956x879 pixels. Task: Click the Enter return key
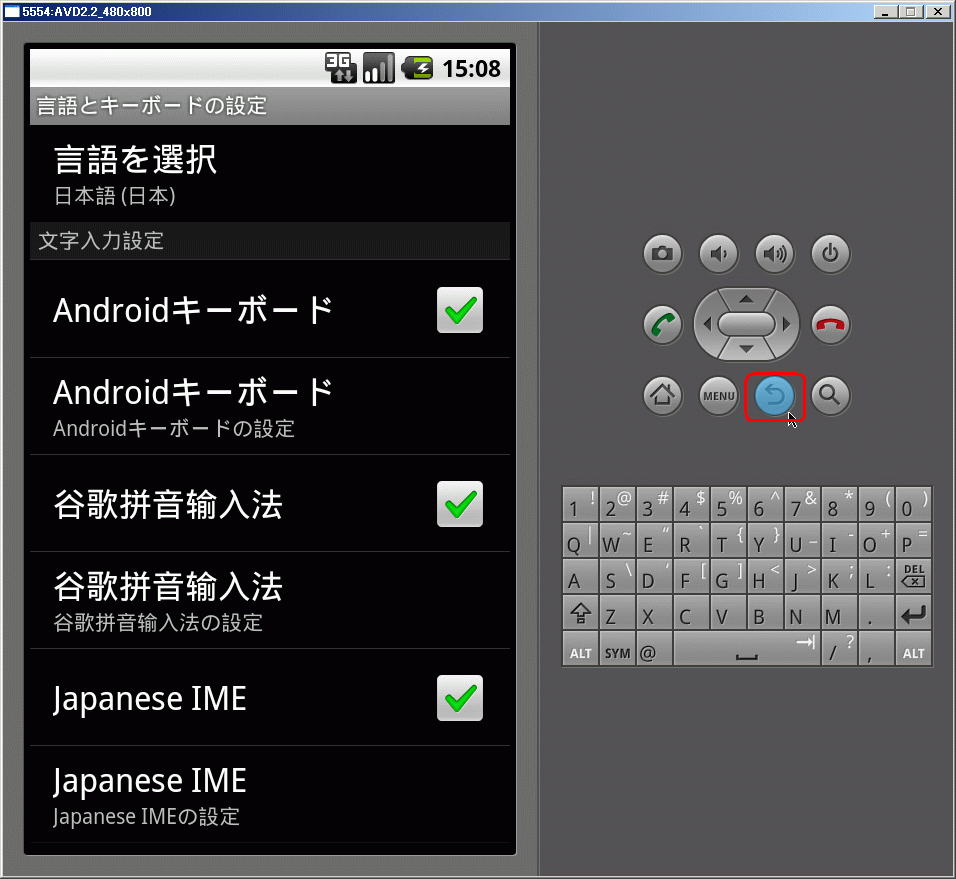tap(913, 613)
